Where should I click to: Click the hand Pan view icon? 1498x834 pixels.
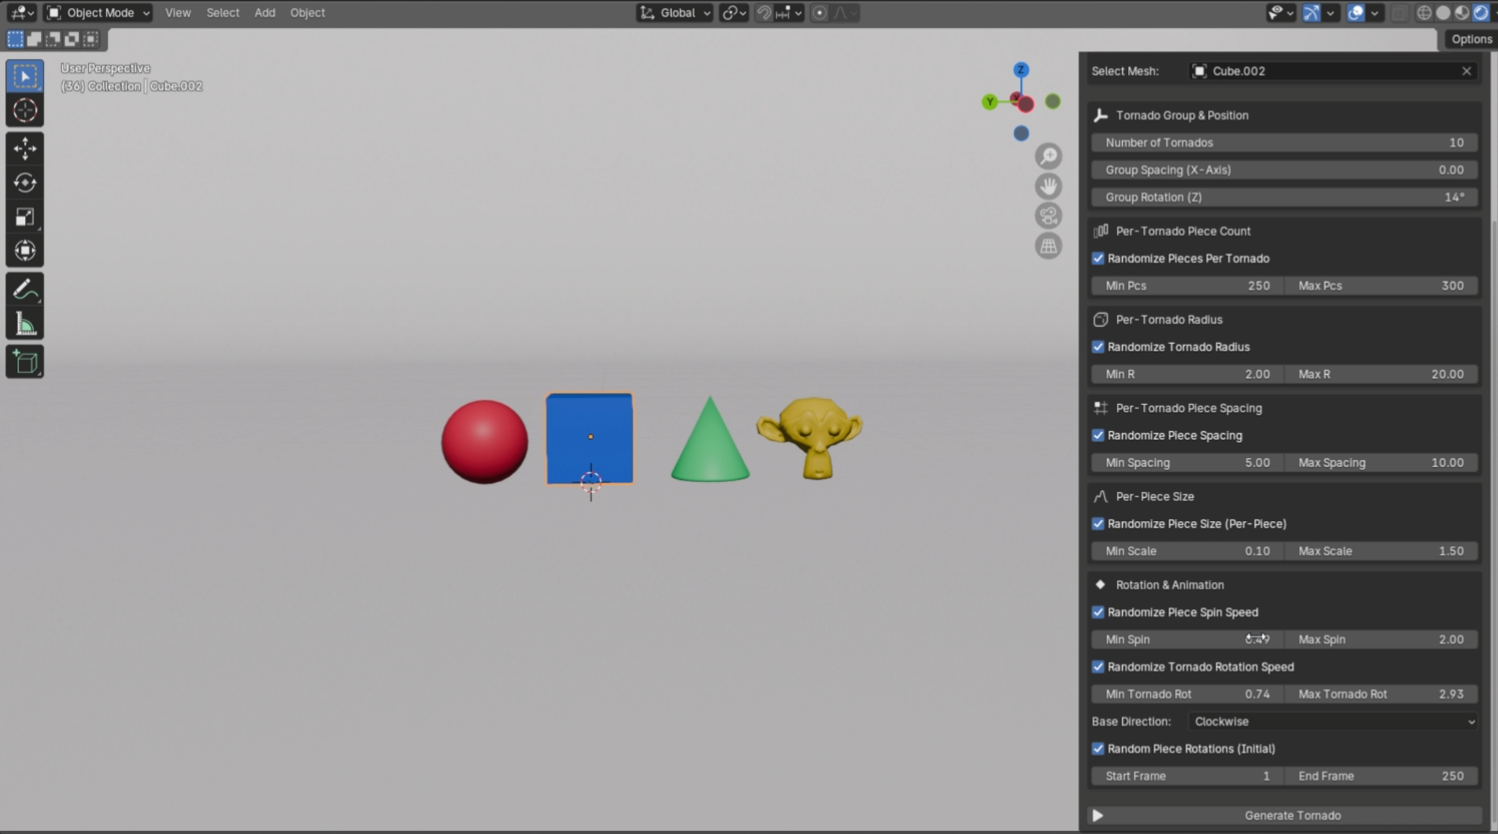pos(1048,186)
